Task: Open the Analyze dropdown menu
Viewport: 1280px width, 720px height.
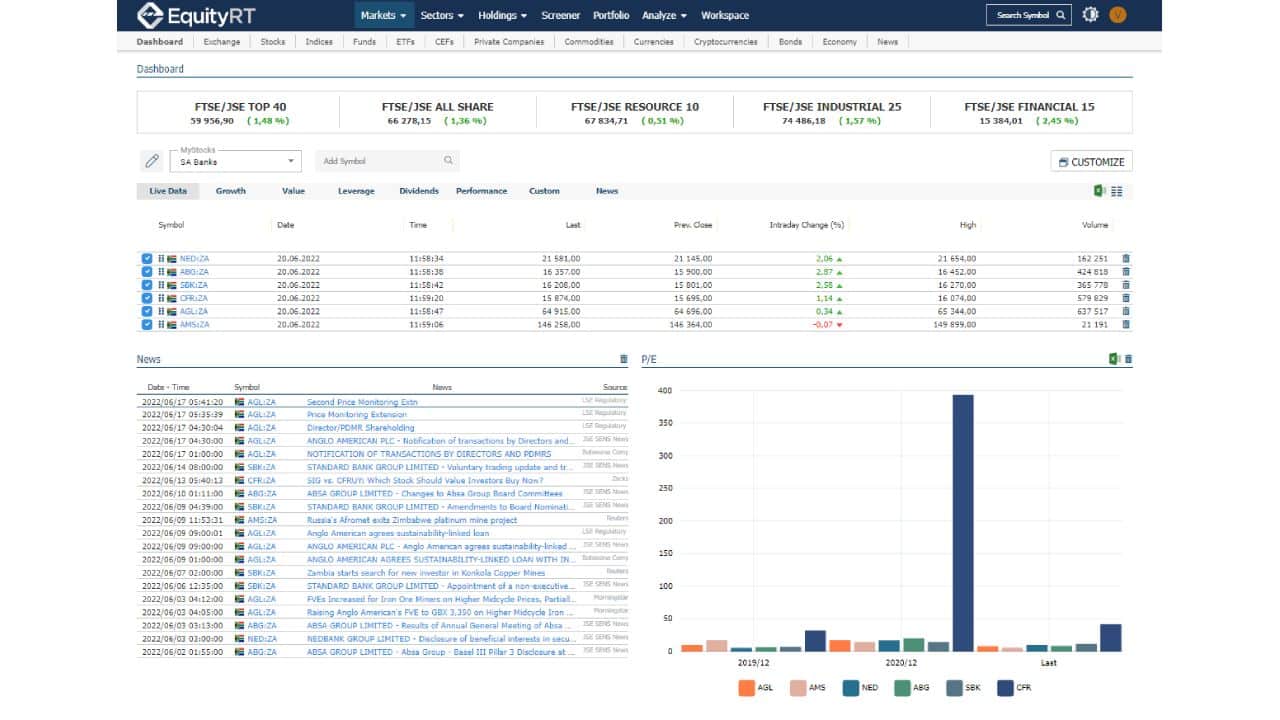Action: click(x=665, y=15)
